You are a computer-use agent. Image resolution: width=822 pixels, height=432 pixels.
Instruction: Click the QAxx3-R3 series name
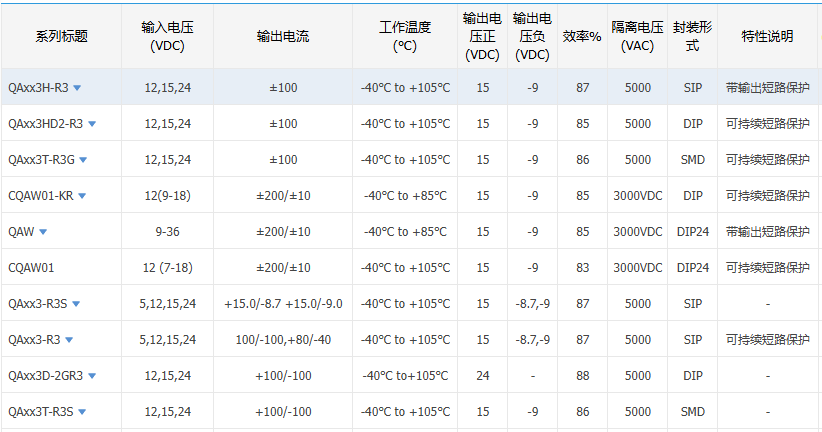[x=34, y=340]
